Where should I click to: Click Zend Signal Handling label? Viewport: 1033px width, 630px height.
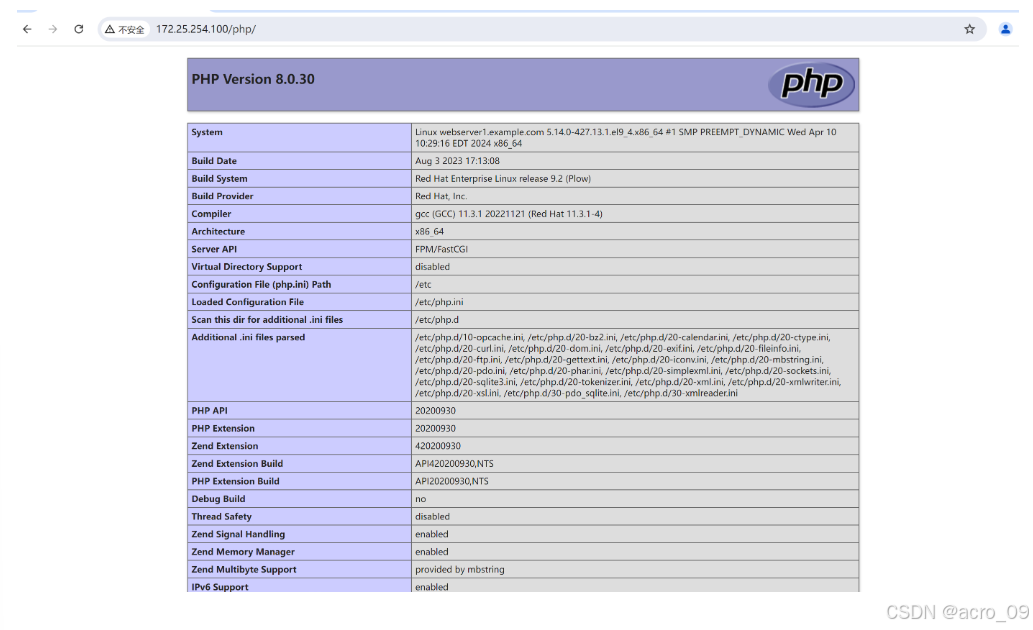pos(238,534)
